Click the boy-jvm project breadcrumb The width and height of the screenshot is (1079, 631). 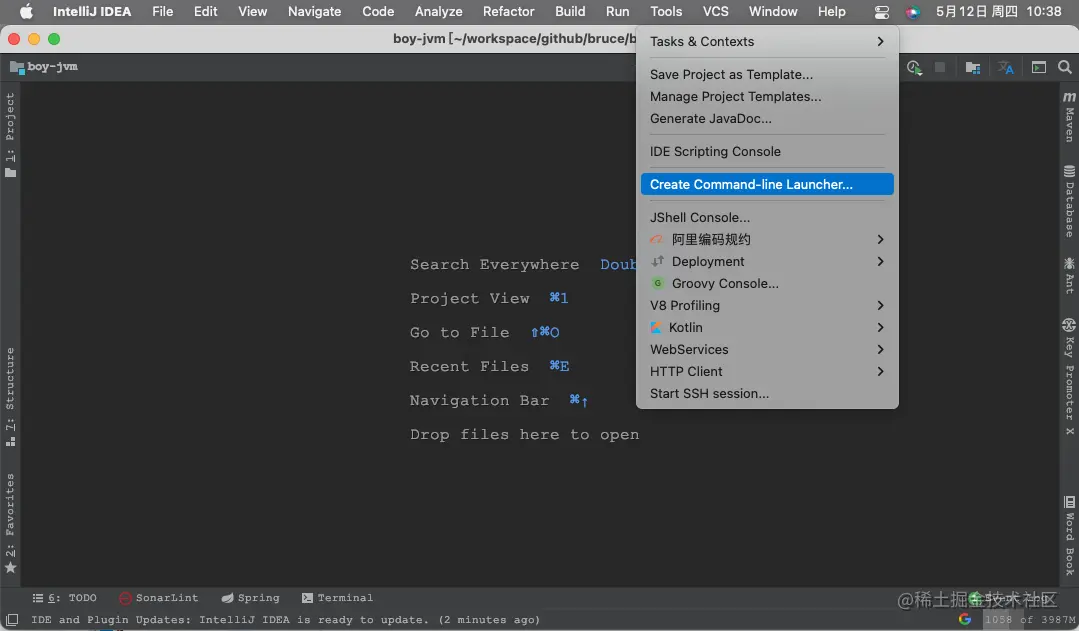(x=44, y=67)
